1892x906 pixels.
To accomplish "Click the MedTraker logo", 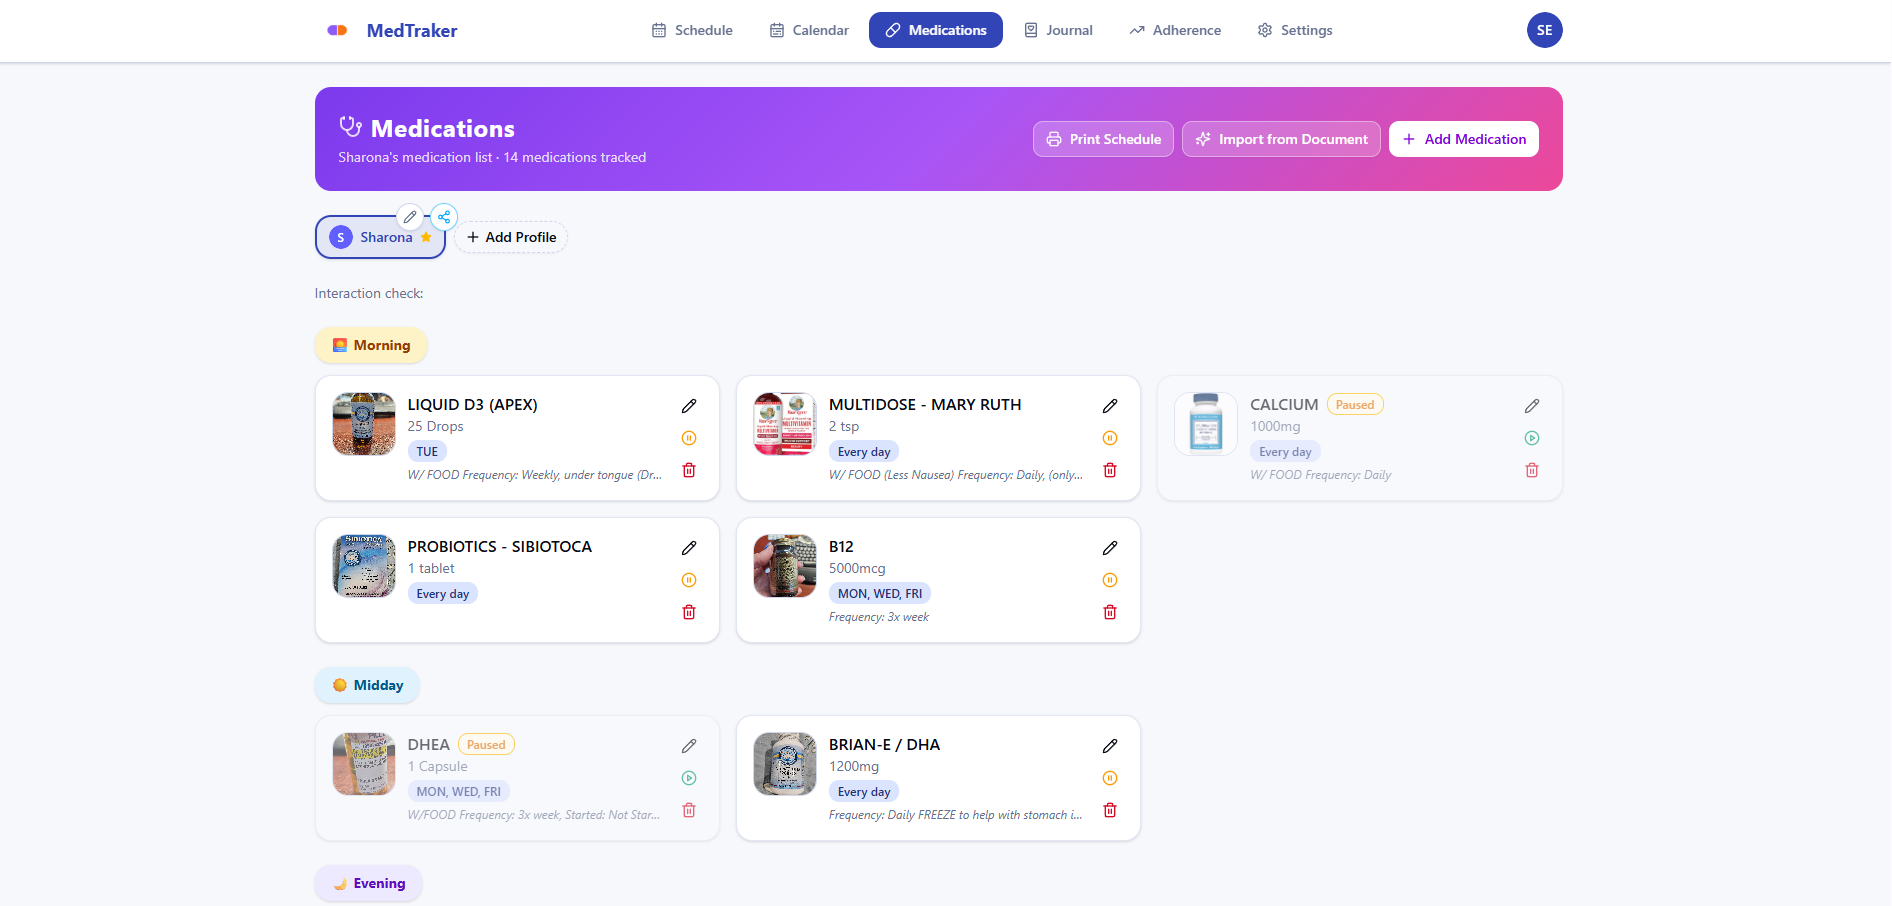I will 392,30.
